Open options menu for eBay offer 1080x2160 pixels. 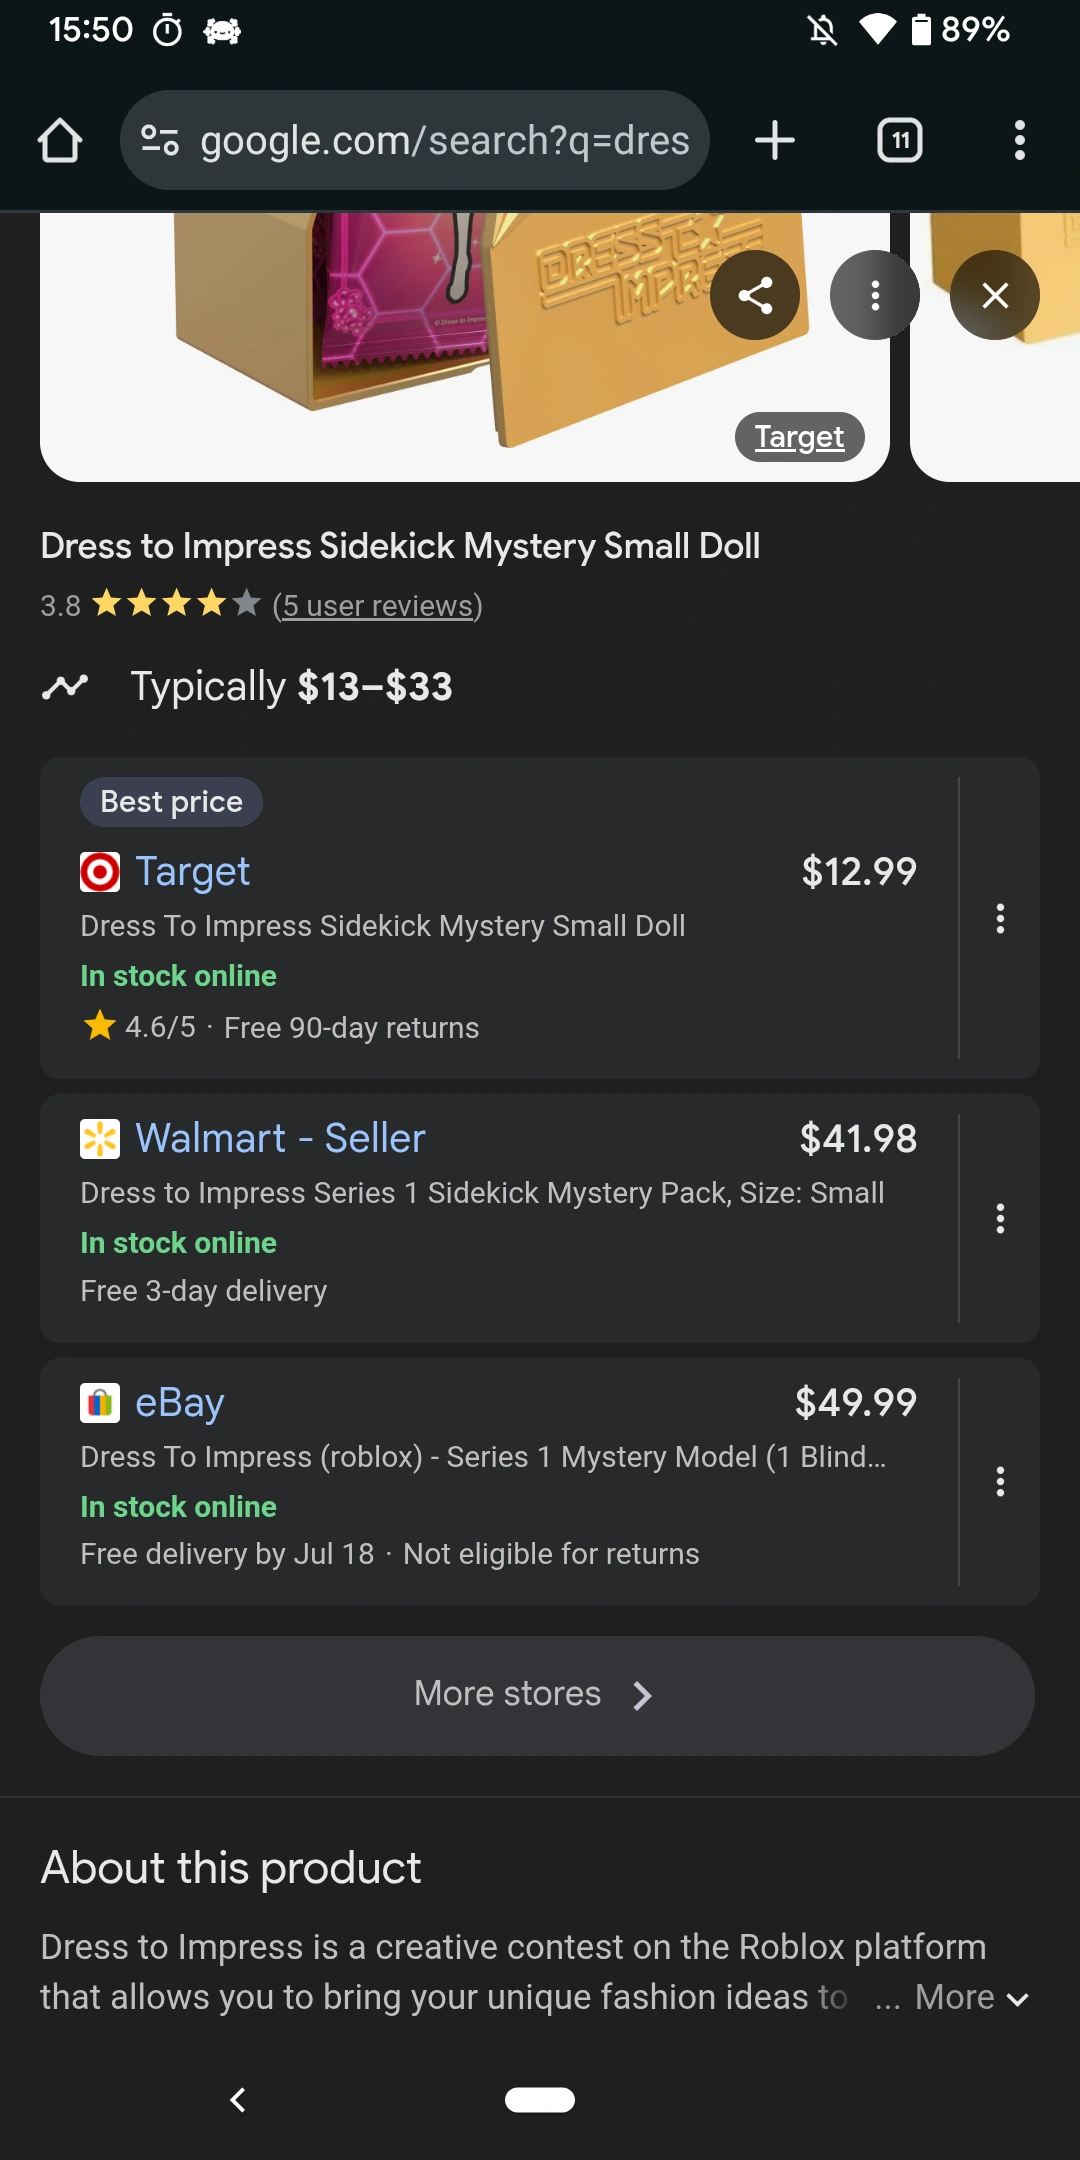[1000, 1481]
